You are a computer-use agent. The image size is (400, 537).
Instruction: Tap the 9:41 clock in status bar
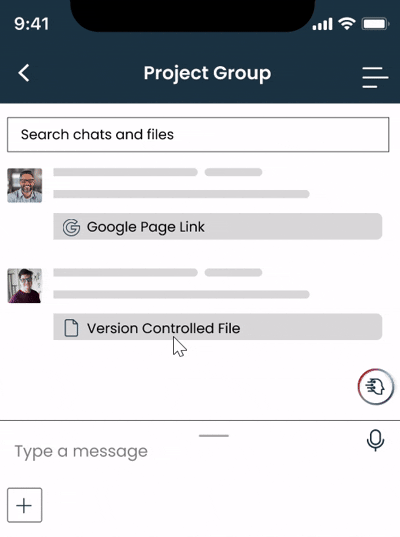[x=32, y=24]
